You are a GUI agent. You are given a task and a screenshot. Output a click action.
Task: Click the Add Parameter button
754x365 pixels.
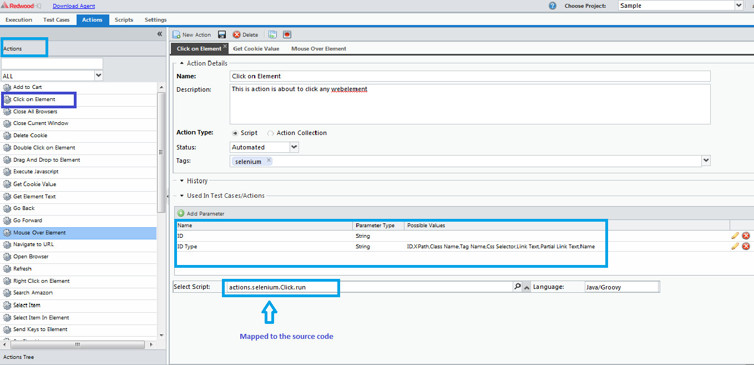(201, 214)
